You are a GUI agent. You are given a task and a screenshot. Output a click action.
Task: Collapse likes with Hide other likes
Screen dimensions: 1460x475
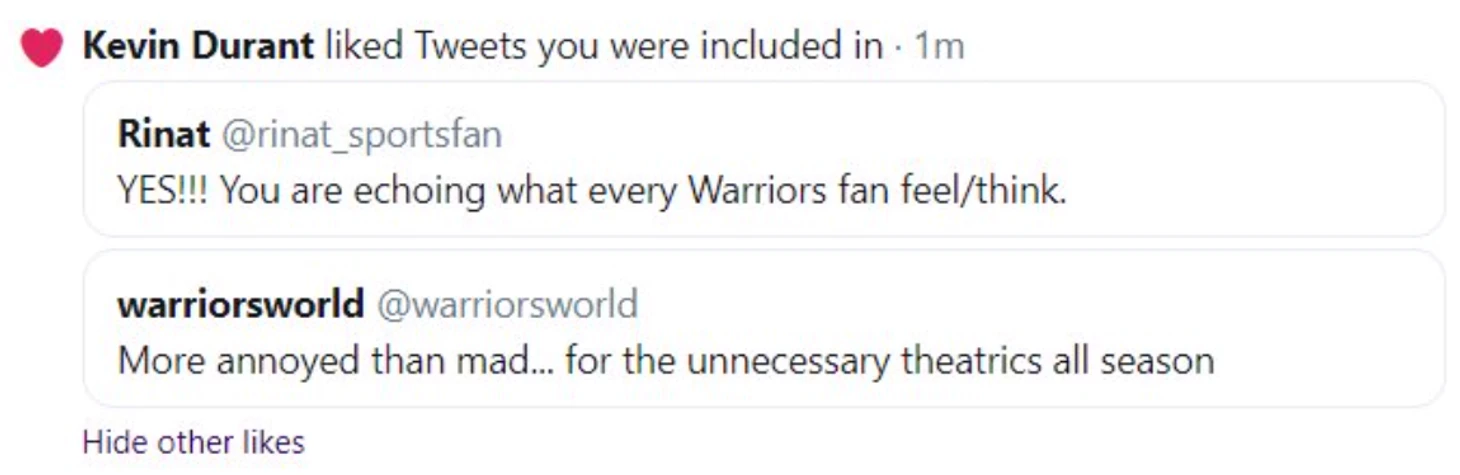tap(193, 442)
